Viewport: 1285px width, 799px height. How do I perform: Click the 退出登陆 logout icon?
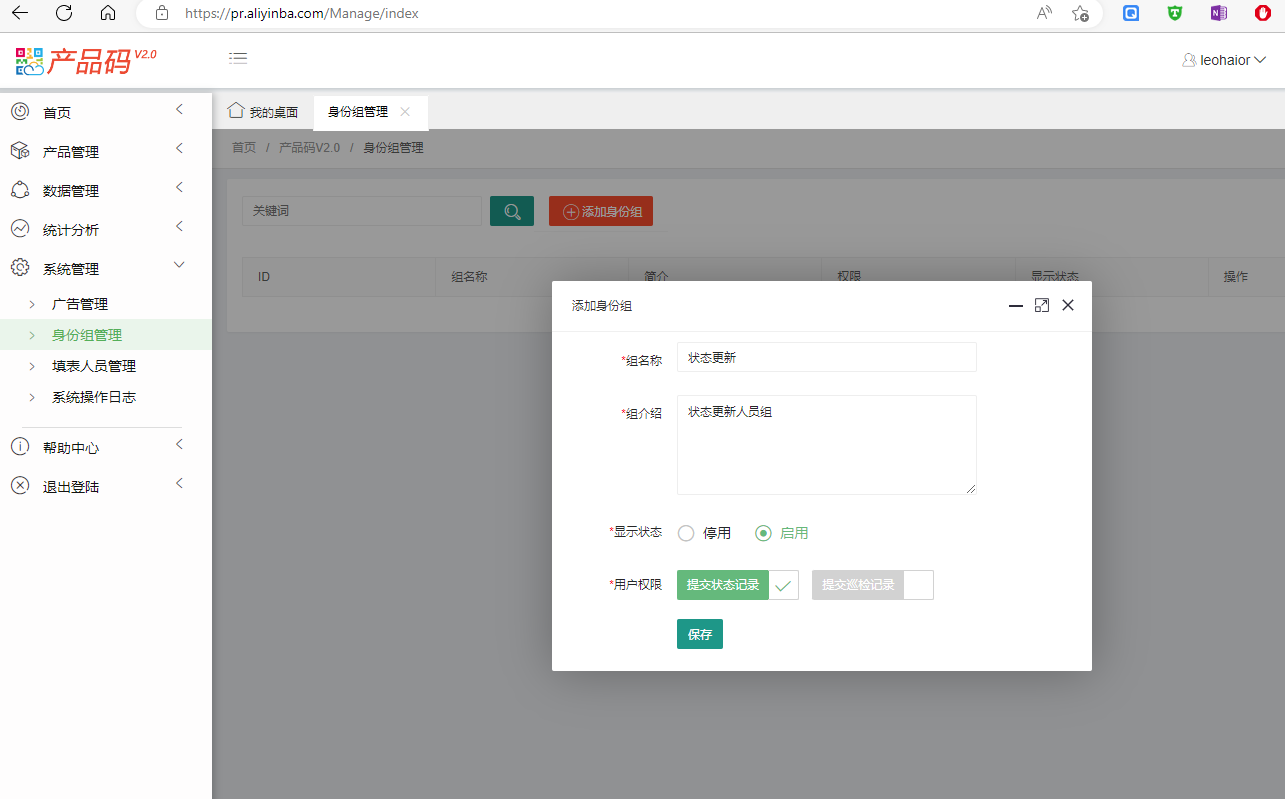pyautogui.click(x=20, y=486)
